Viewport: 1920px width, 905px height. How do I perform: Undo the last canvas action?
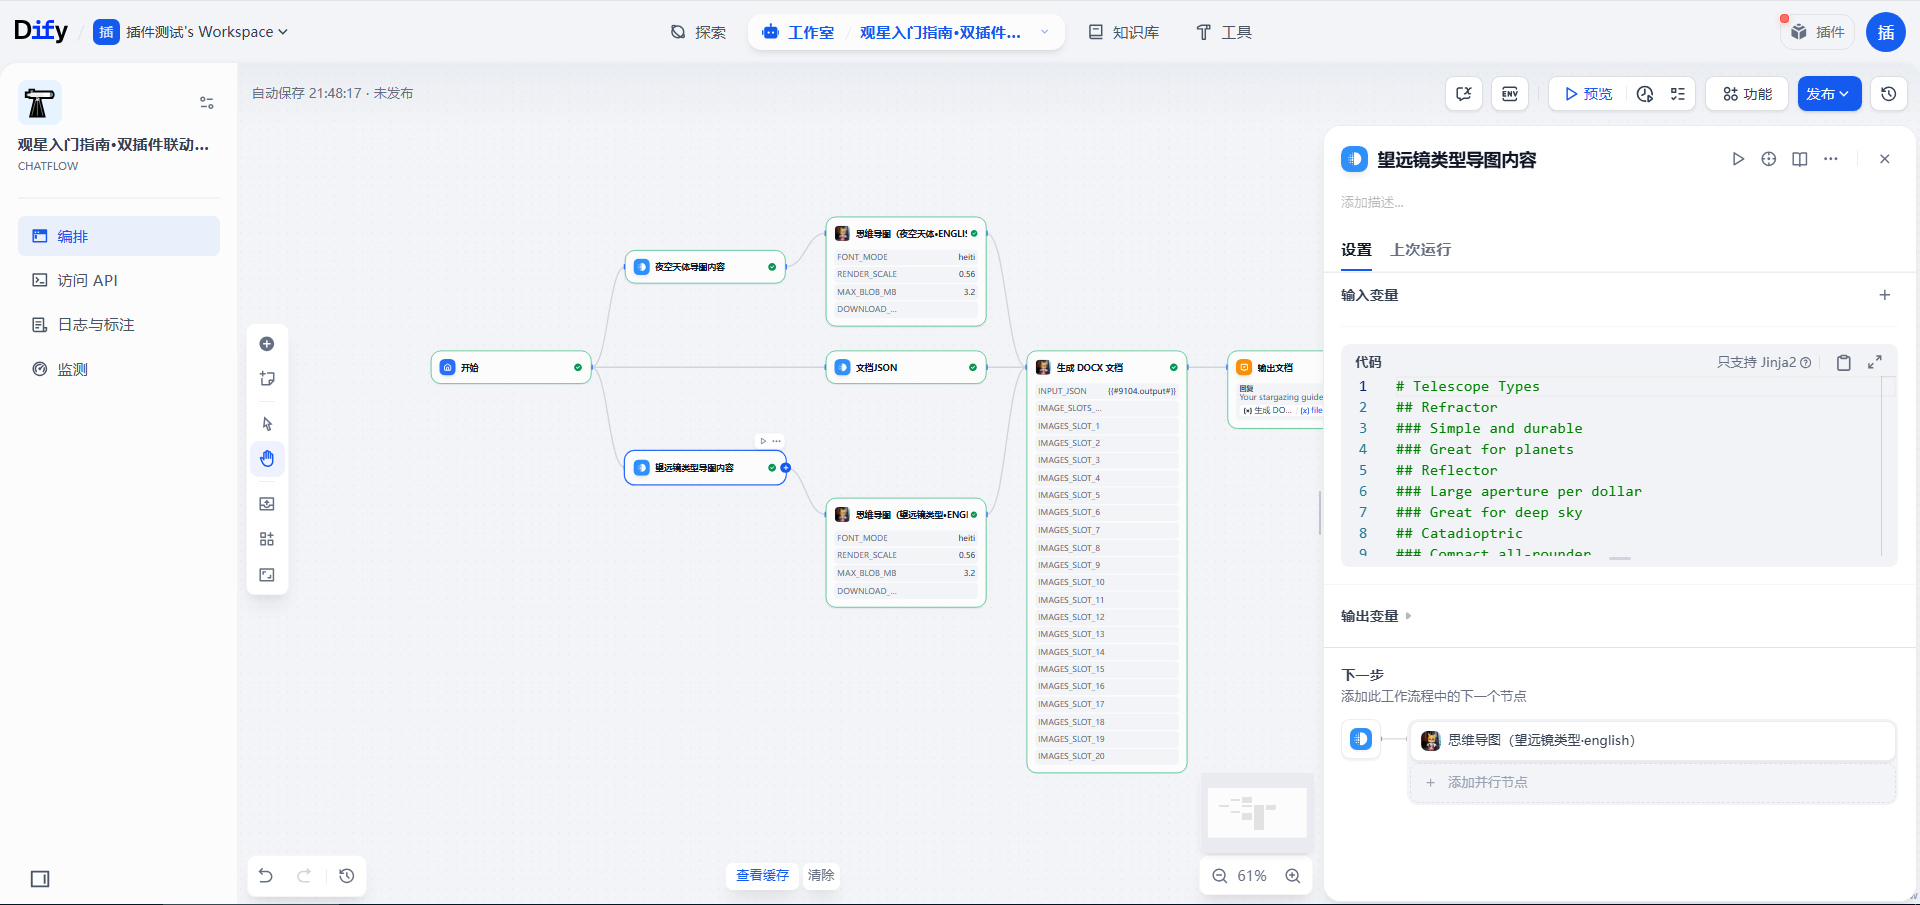coord(266,876)
